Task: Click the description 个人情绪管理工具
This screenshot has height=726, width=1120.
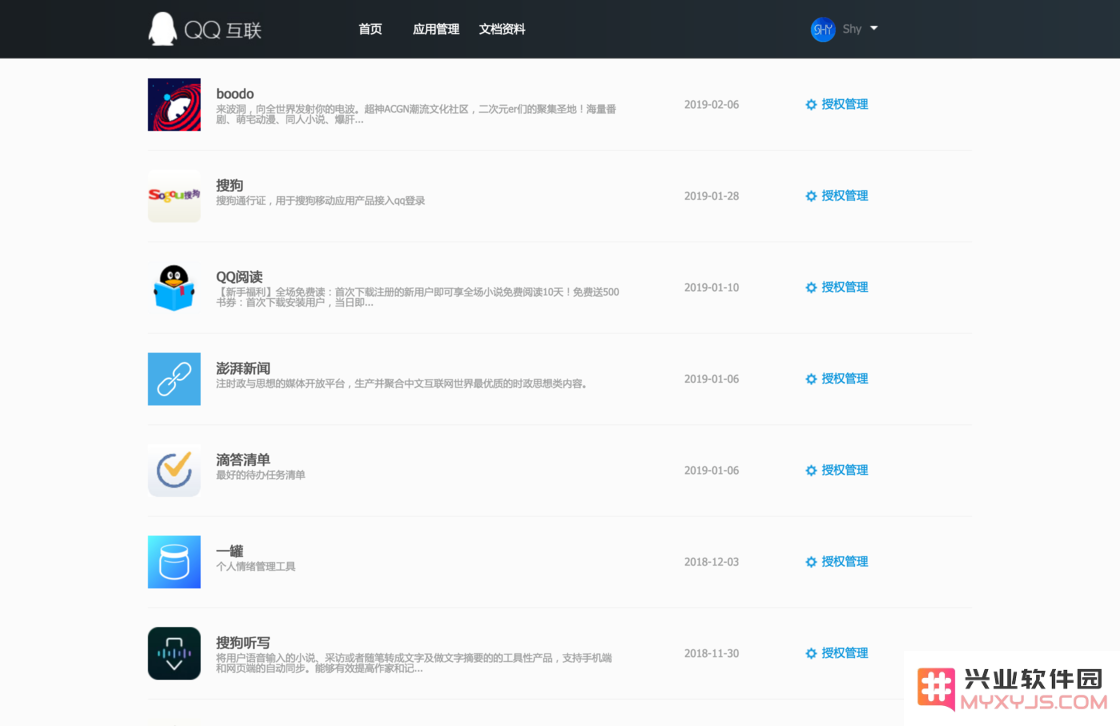Action: point(256,567)
